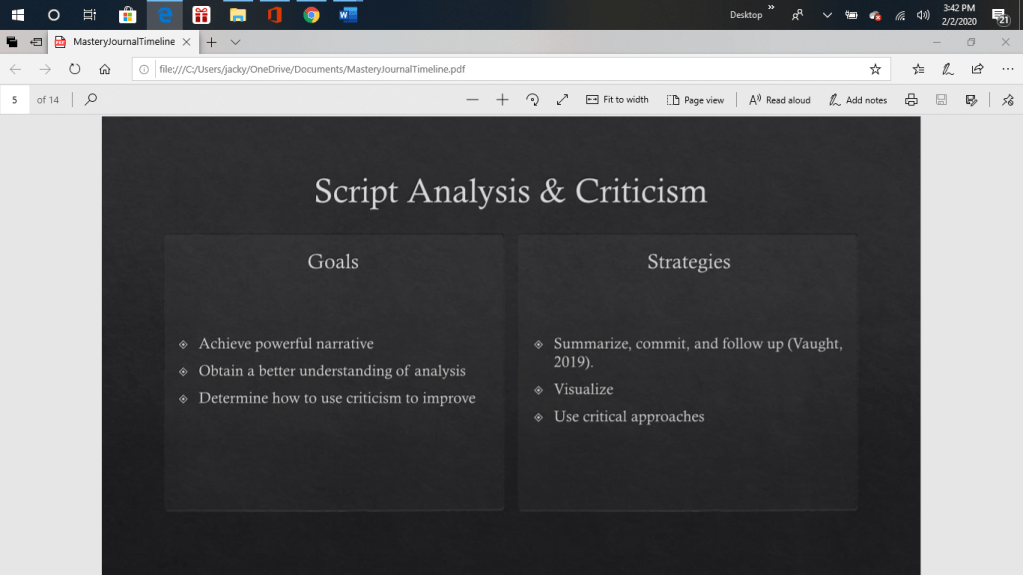
Task: Open a new tab with plus button
Action: point(211,42)
